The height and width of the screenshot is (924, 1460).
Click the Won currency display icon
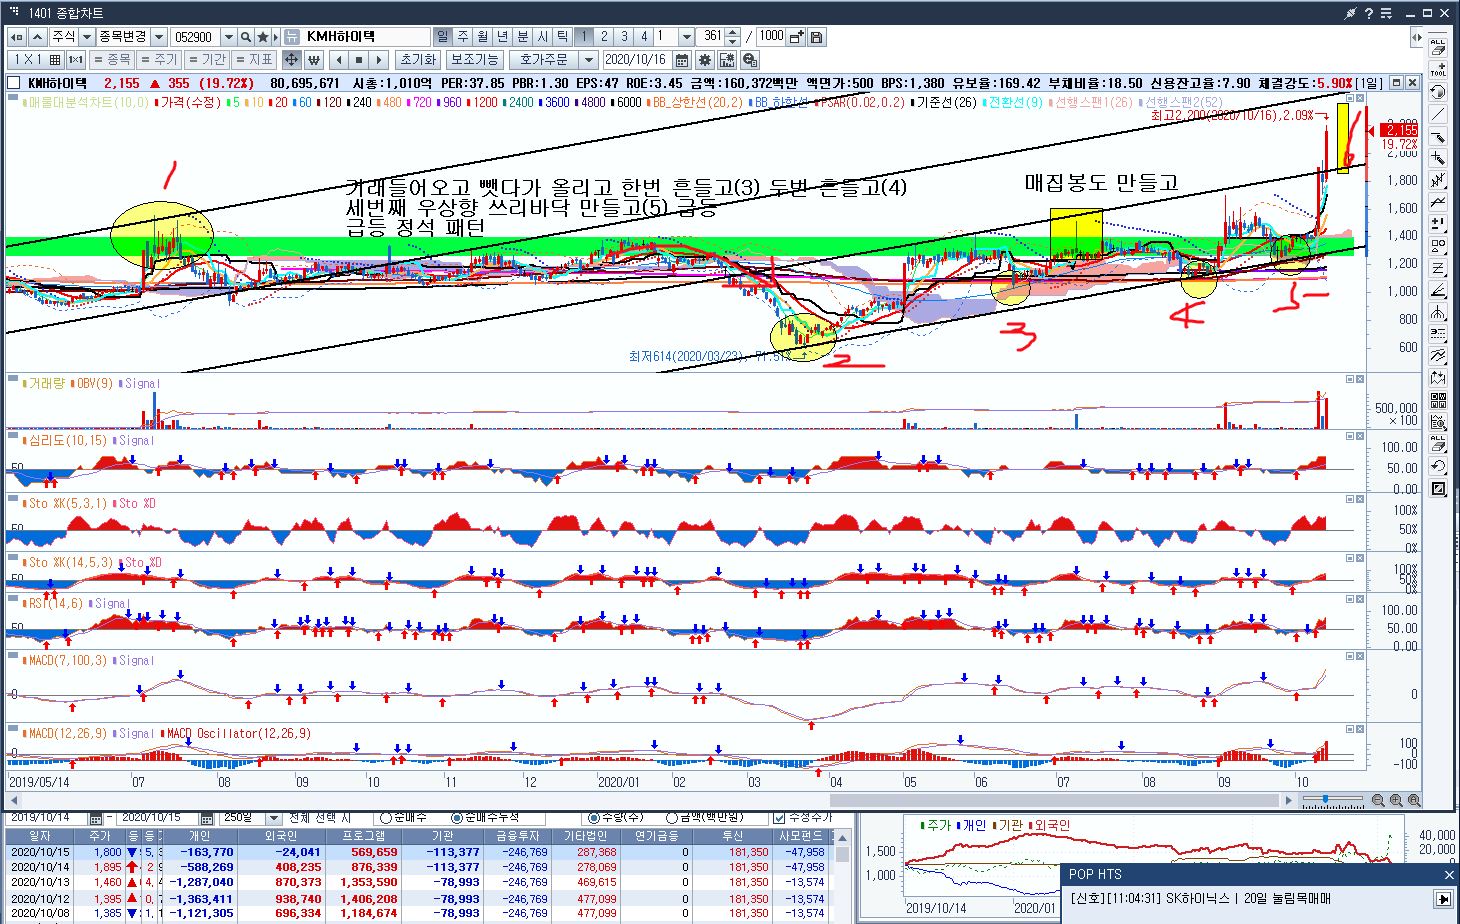pos(313,60)
